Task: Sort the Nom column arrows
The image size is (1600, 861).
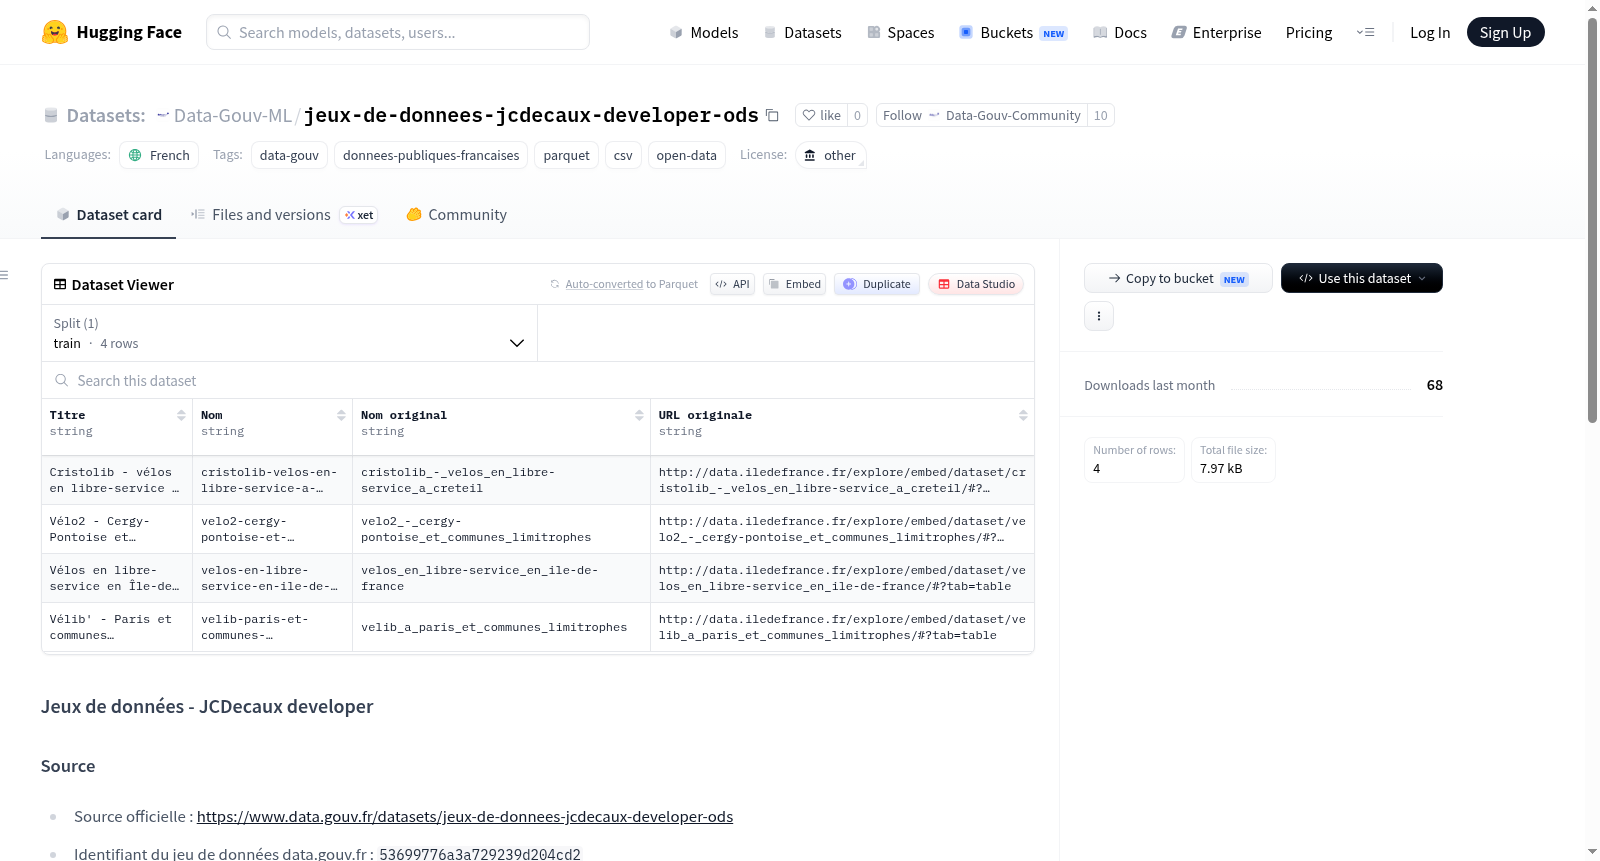Action: point(341,415)
